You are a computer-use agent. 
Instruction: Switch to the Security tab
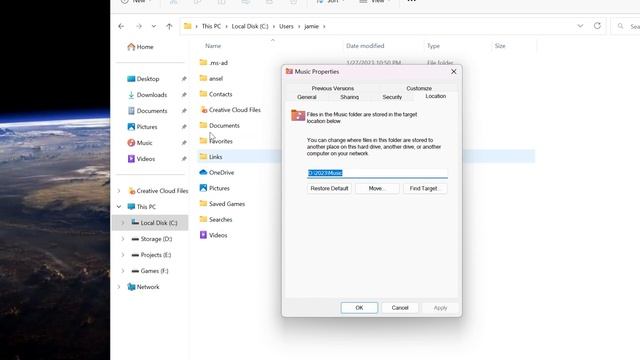pyautogui.click(x=392, y=97)
